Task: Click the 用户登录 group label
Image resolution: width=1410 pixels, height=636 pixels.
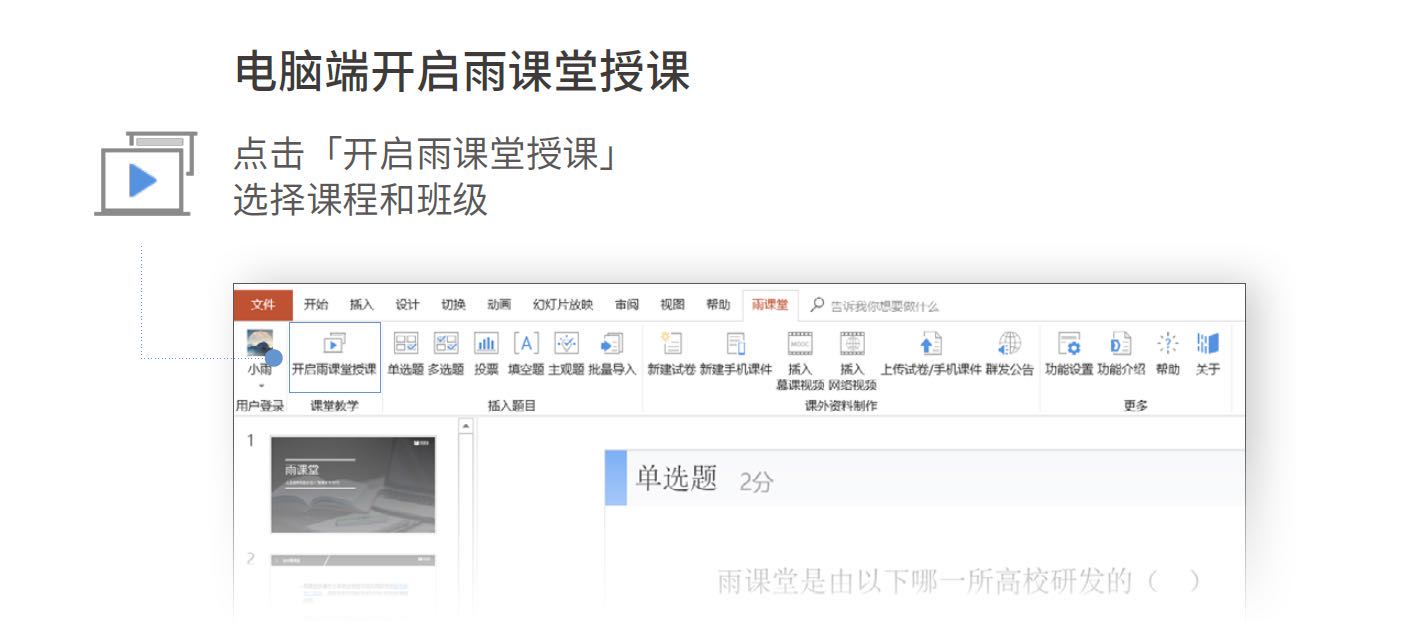Action: point(260,405)
